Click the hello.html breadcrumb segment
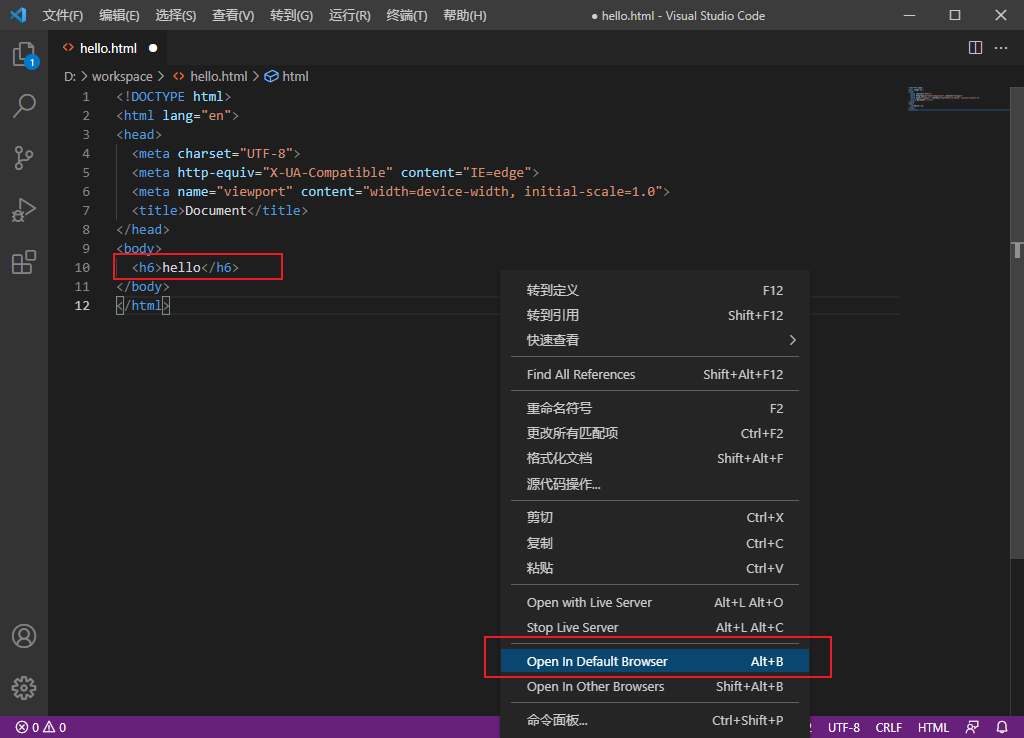This screenshot has height=738, width=1024. coord(219,76)
